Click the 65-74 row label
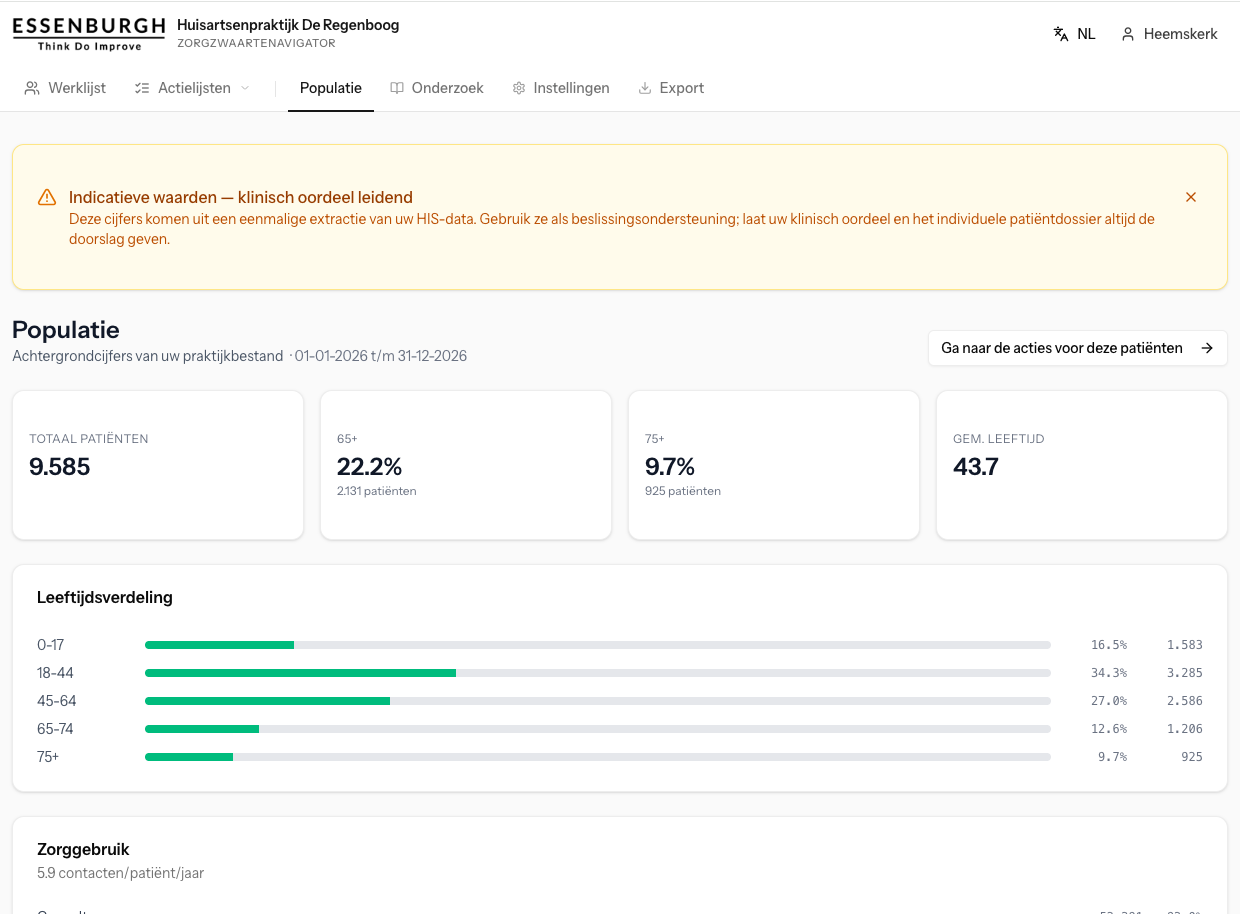This screenshot has width=1240, height=914. tap(55, 729)
